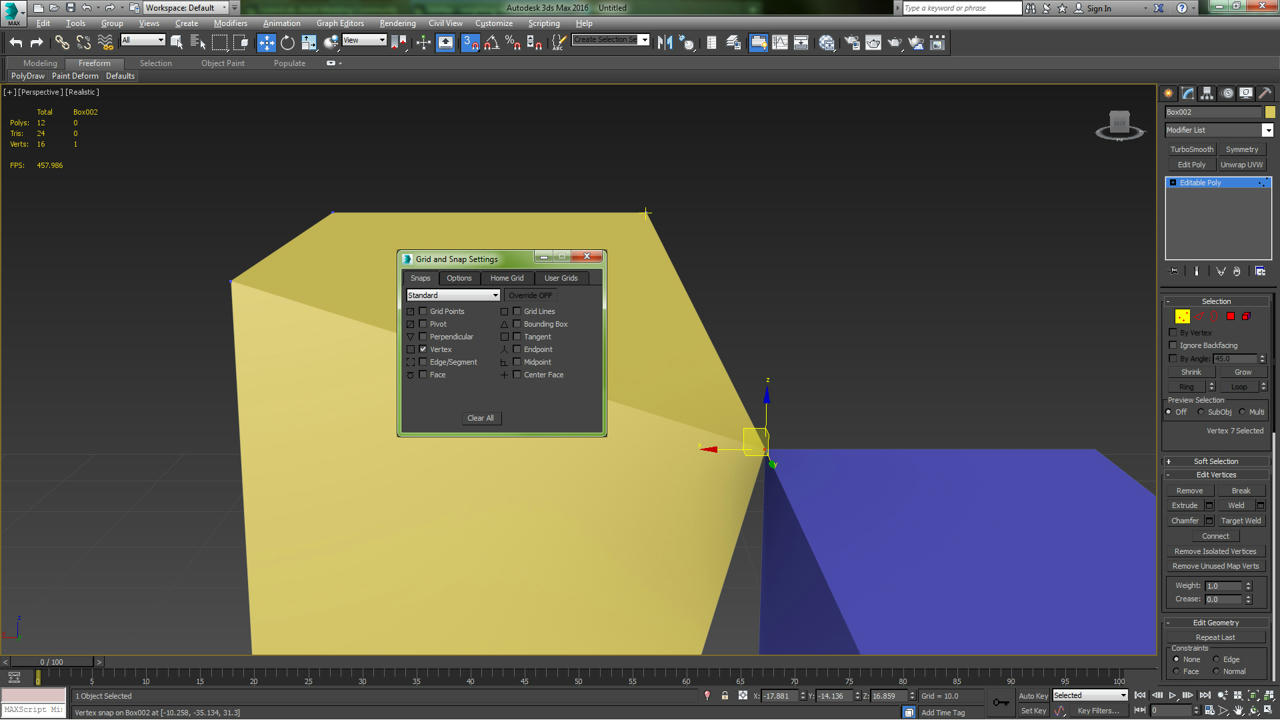The height and width of the screenshot is (720, 1280).
Task: Click the Unwrap UVW button
Action: [x=1242, y=164]
